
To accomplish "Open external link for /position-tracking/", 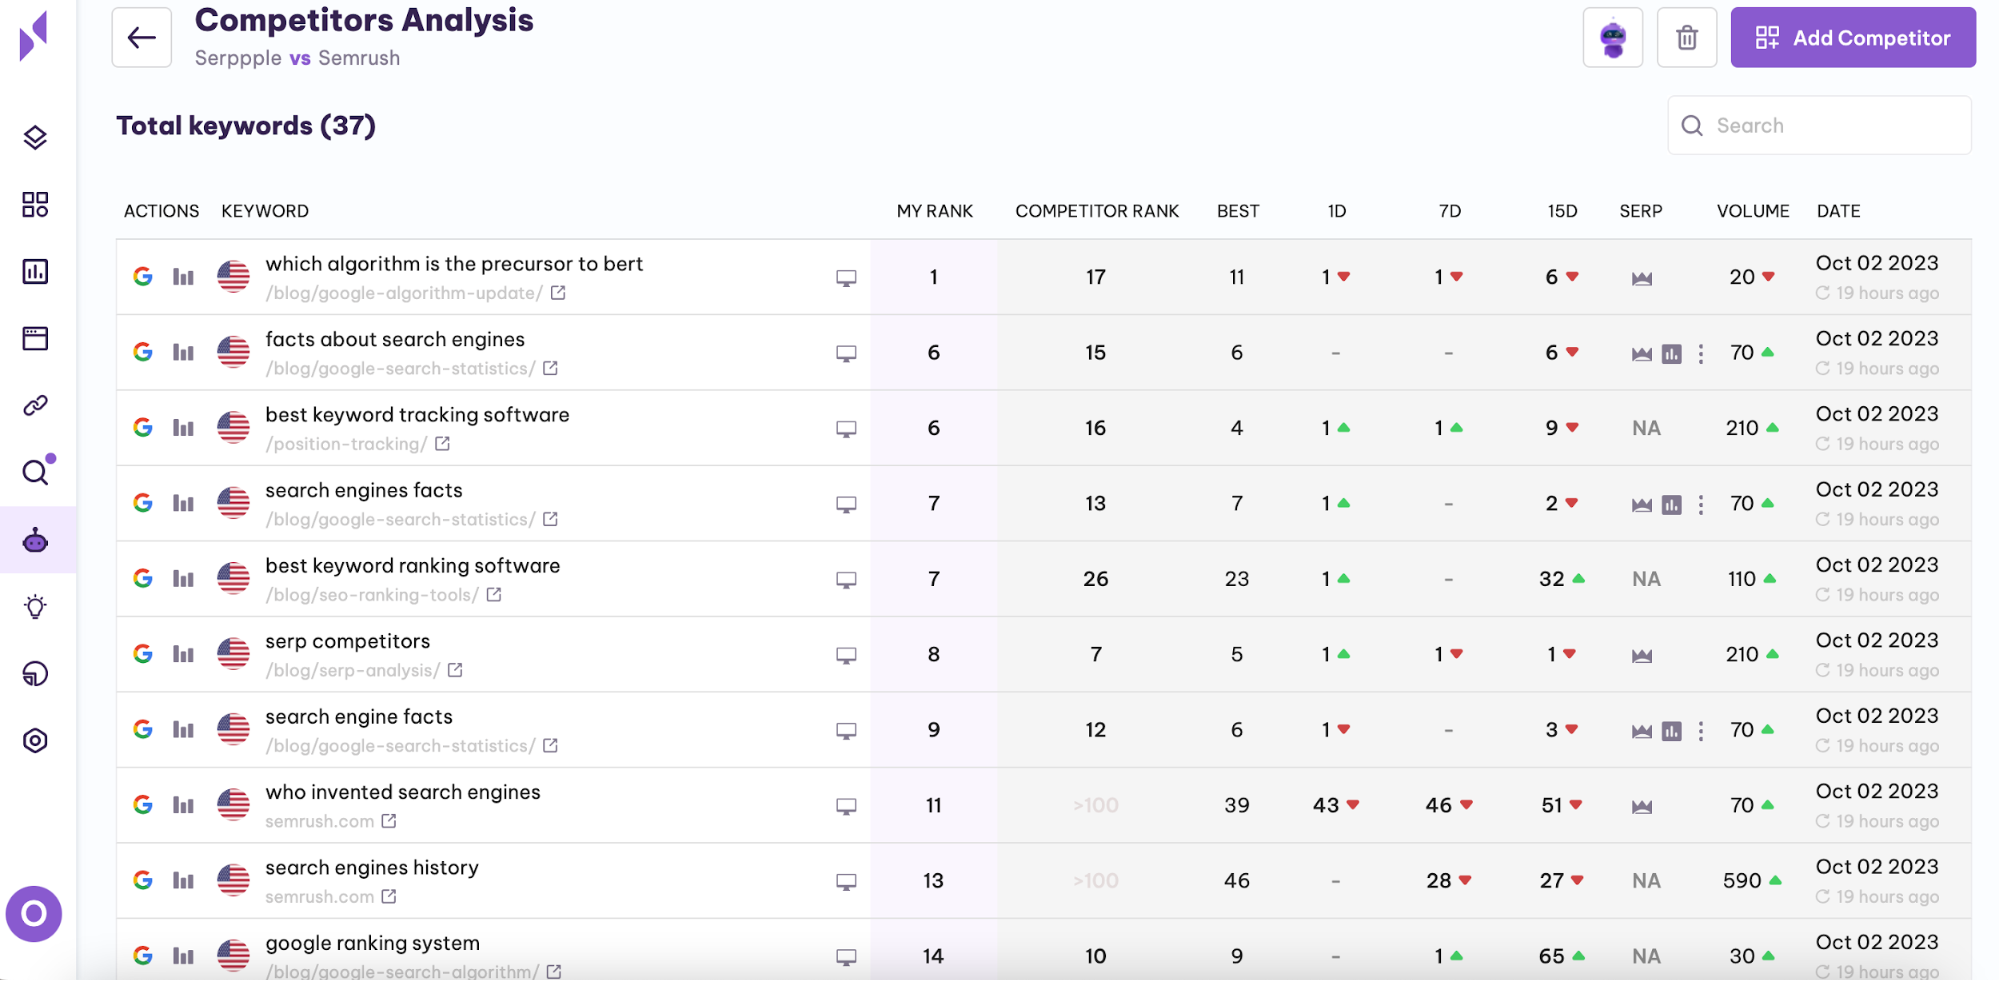I will coord(442,444).
